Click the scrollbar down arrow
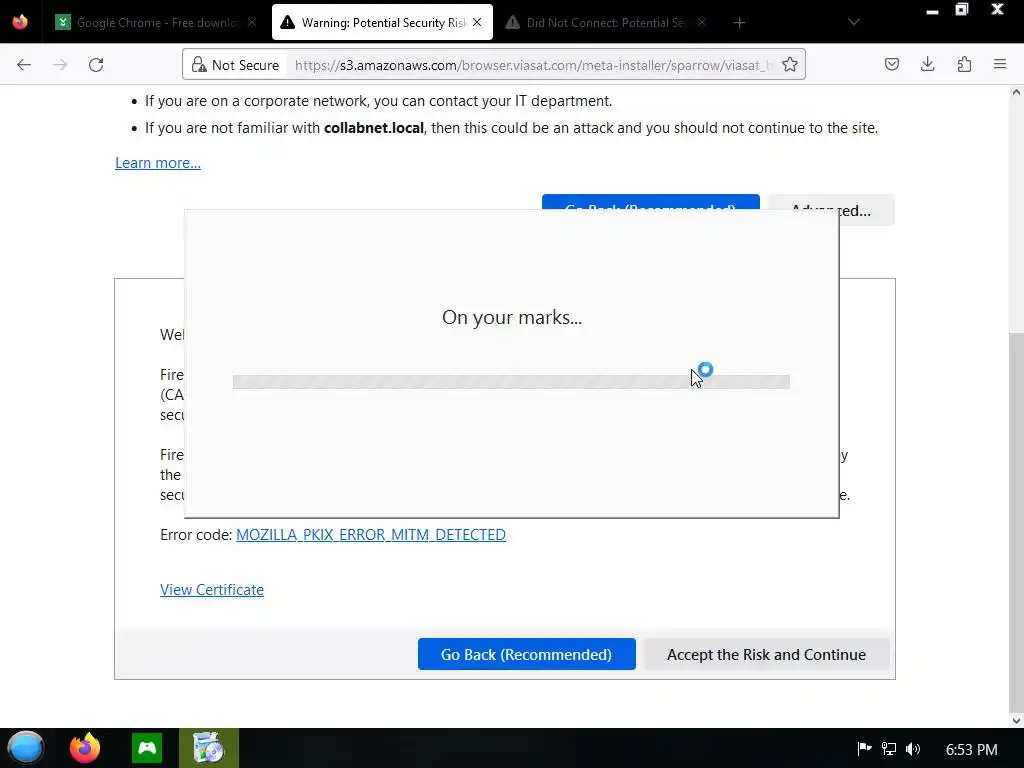This screenshot has height=768, width=1024. (x=1016, y=721)
